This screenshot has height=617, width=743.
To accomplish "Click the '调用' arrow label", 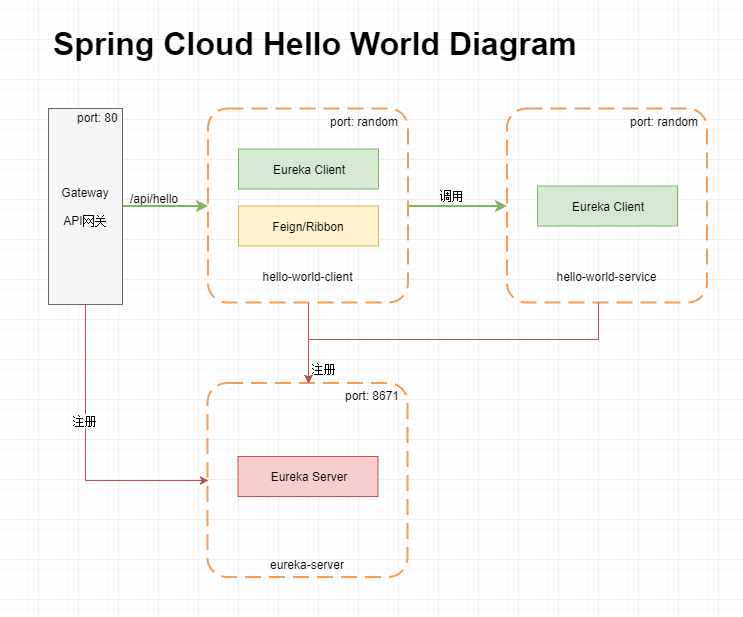I will (x=451, y=196).
